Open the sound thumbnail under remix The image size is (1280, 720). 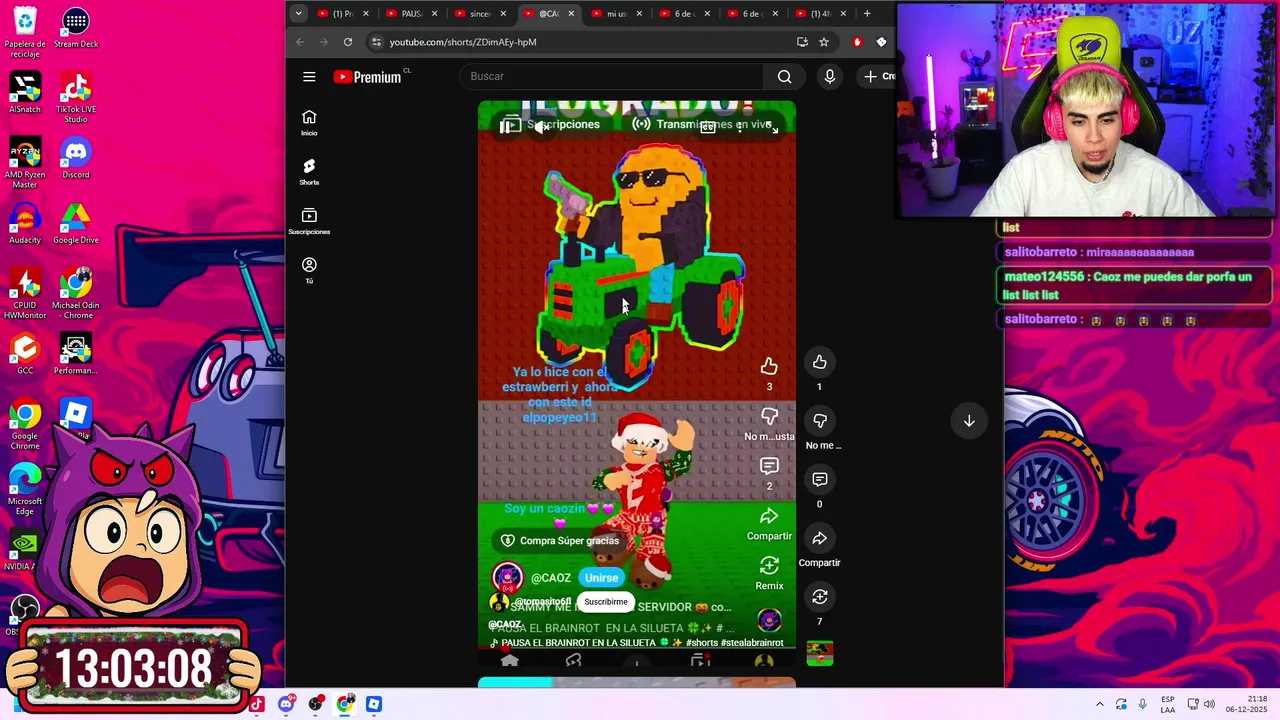819,653
